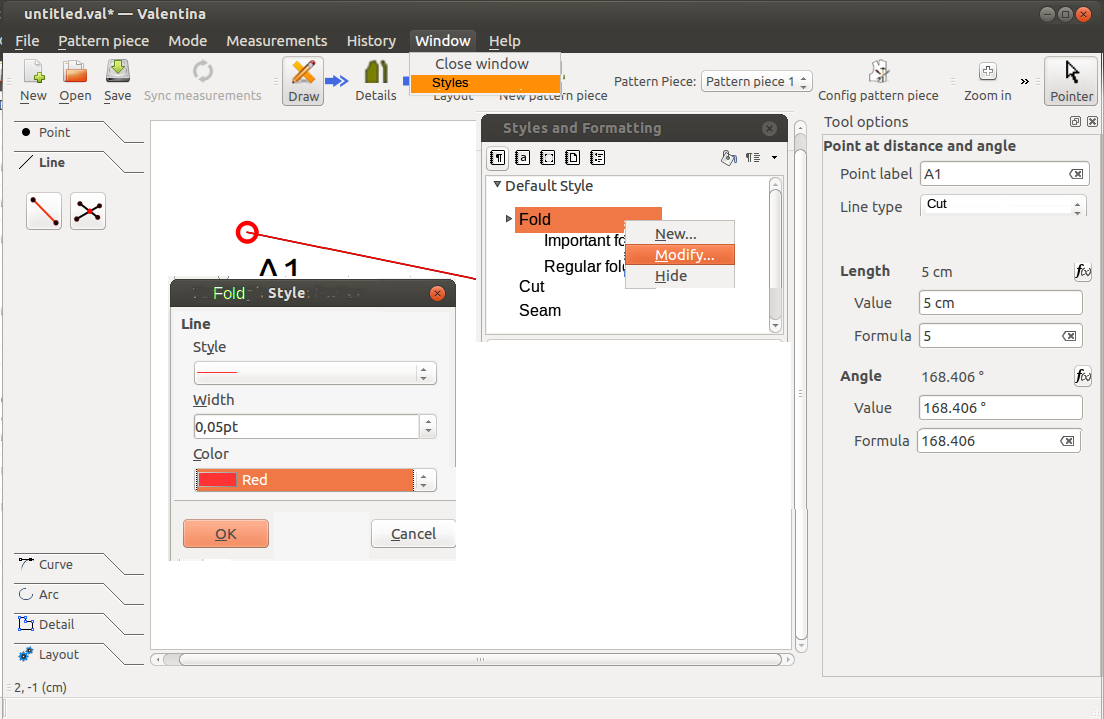
Task: Close the Styles and Formatting panel
Action: [x=770, y=128]
